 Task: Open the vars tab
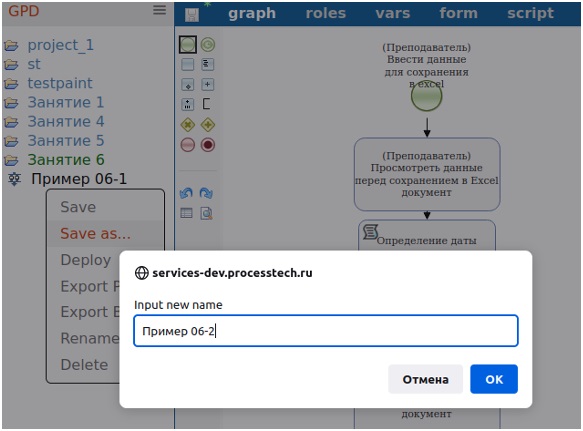click(393, 13)
